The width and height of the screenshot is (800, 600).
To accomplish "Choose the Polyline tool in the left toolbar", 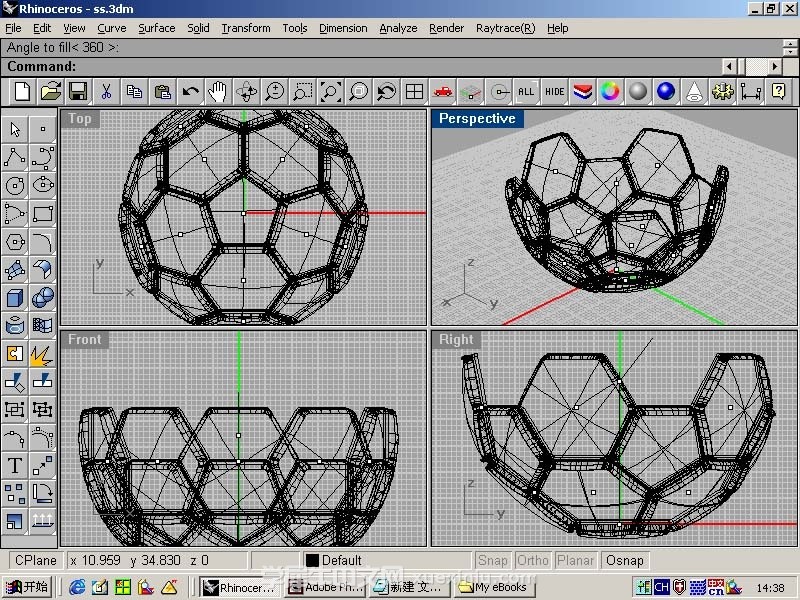I will (15, 157).
